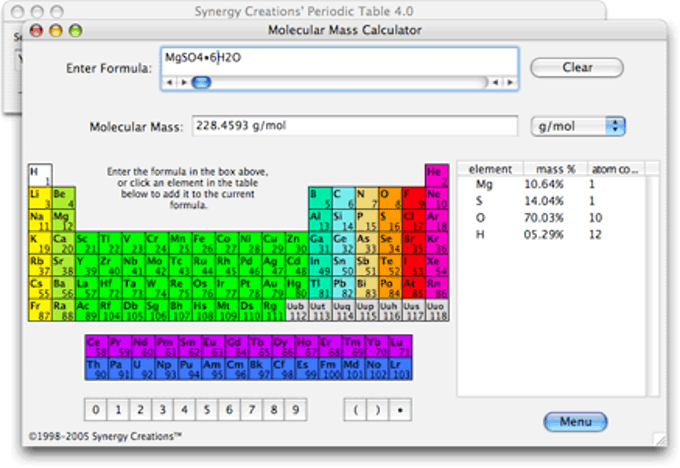The width and height of the screenshot is (680, 468).
Task: Select the Copper (Cu) element cell
Action: (273, 243)
